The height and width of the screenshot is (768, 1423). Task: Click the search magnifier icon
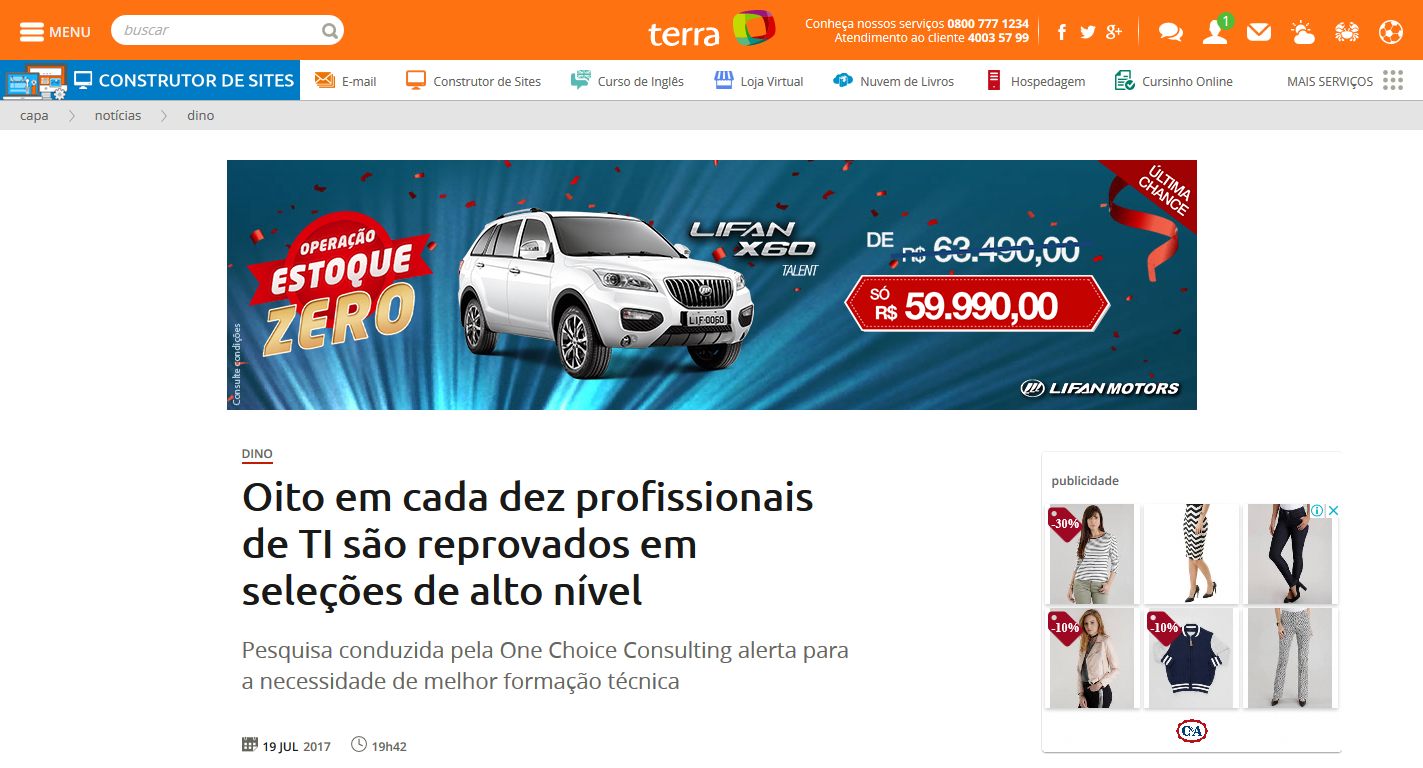(x=329, y=31)
